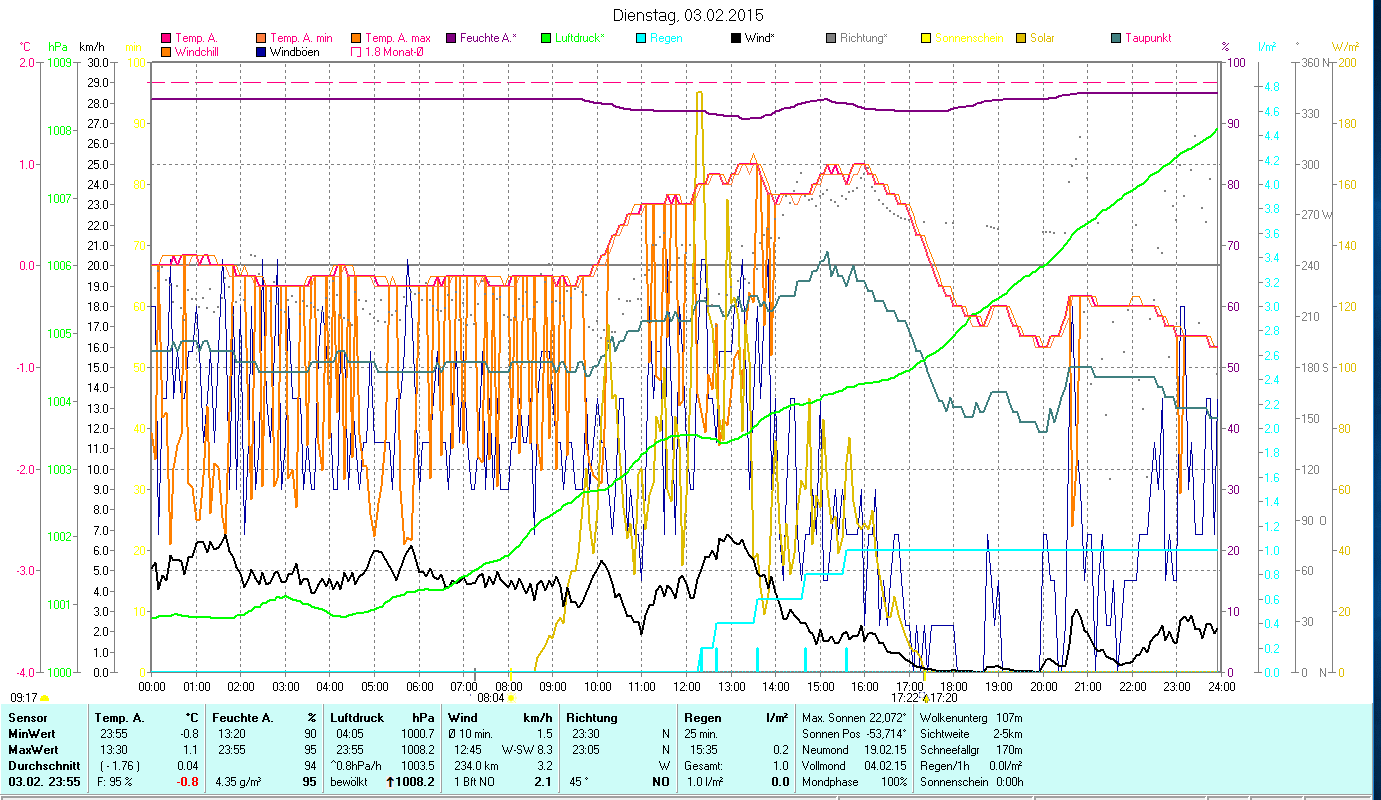Click the pressure trend arrow beside 1008.2
This screenshot has height=800, width=1381.
pos(389,782)
